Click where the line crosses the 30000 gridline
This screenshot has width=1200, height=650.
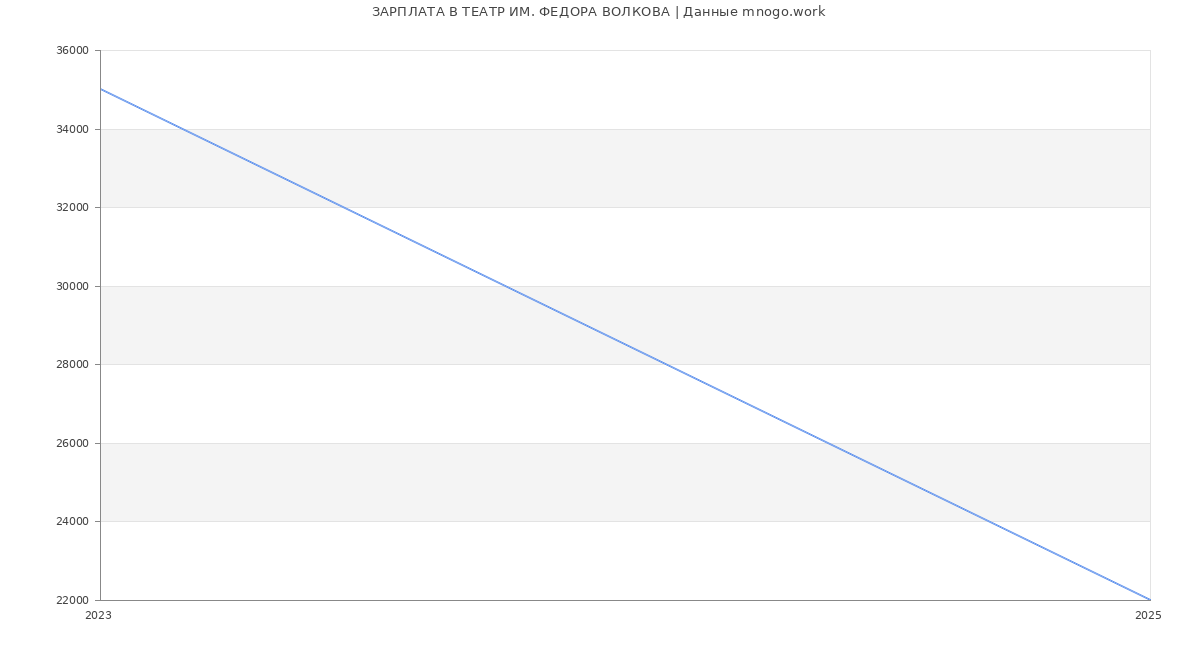[504, 286]
